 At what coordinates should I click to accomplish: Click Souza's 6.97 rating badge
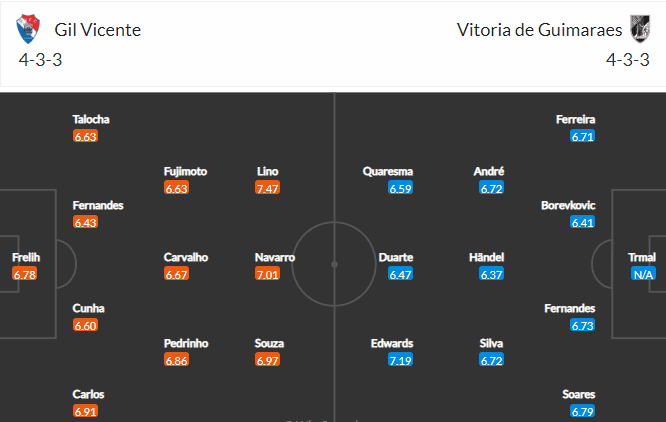(x=267, y=360)
